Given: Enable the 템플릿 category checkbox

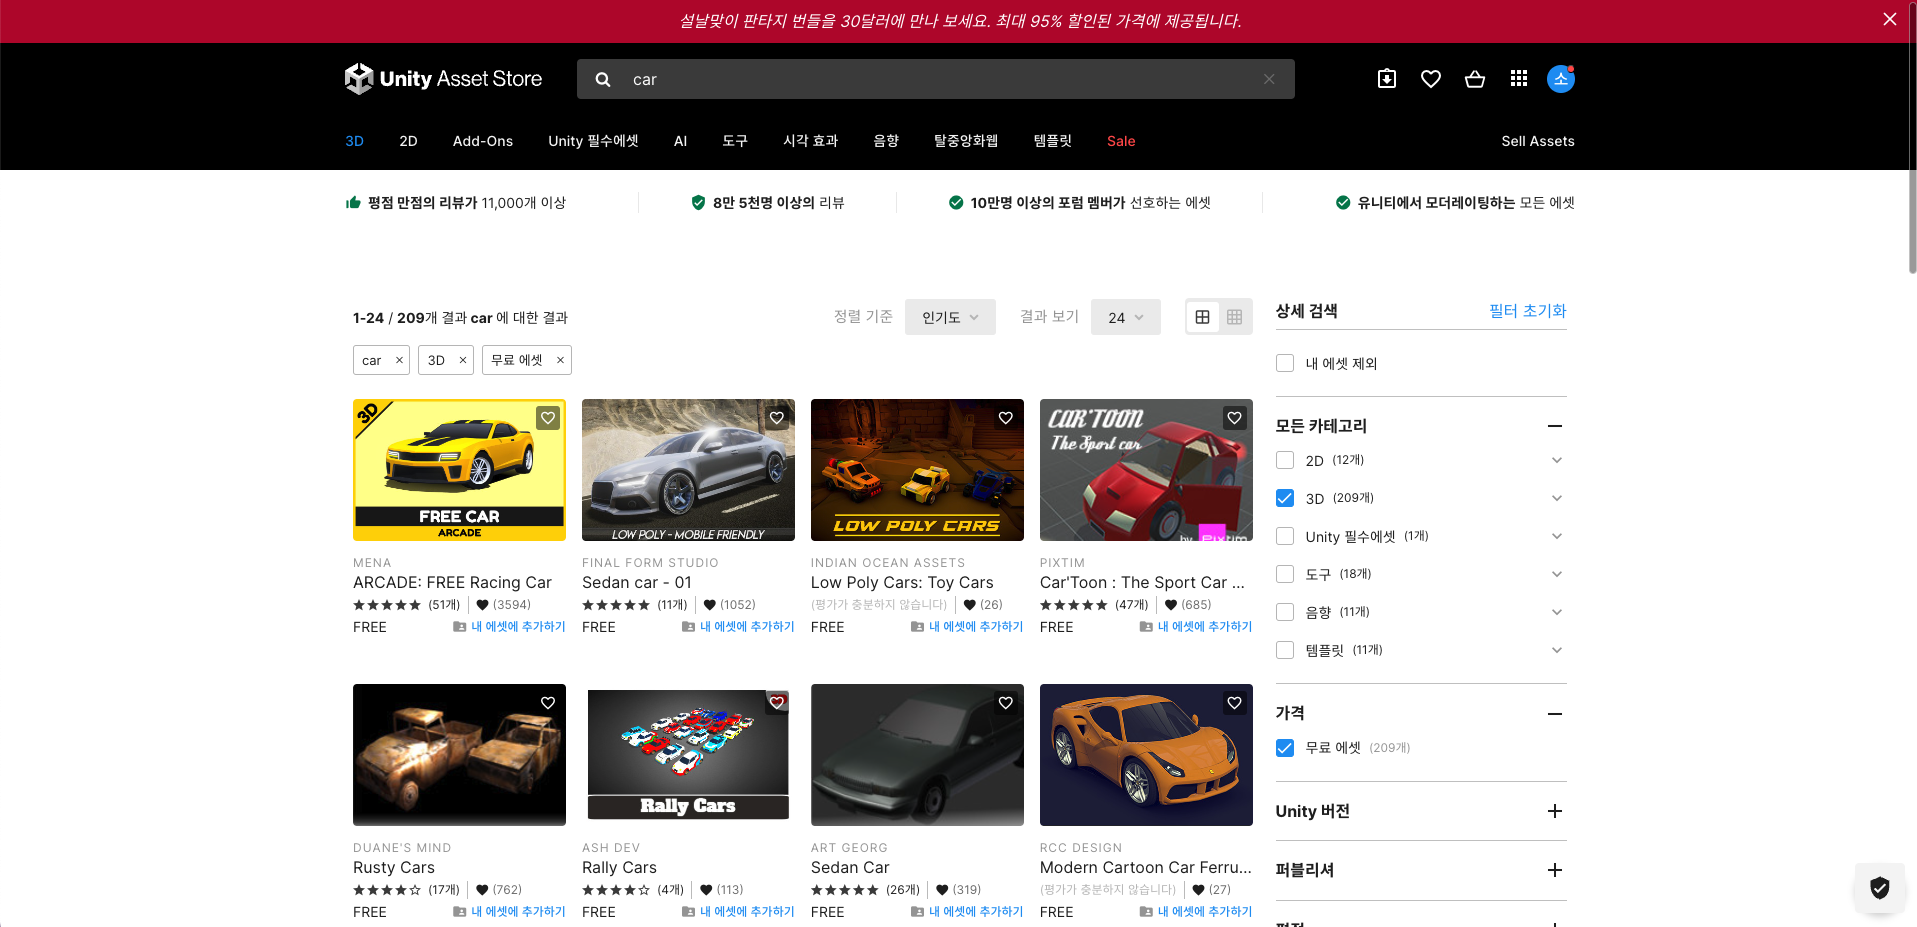Looking at the screenshot, I should [1285, 650].
